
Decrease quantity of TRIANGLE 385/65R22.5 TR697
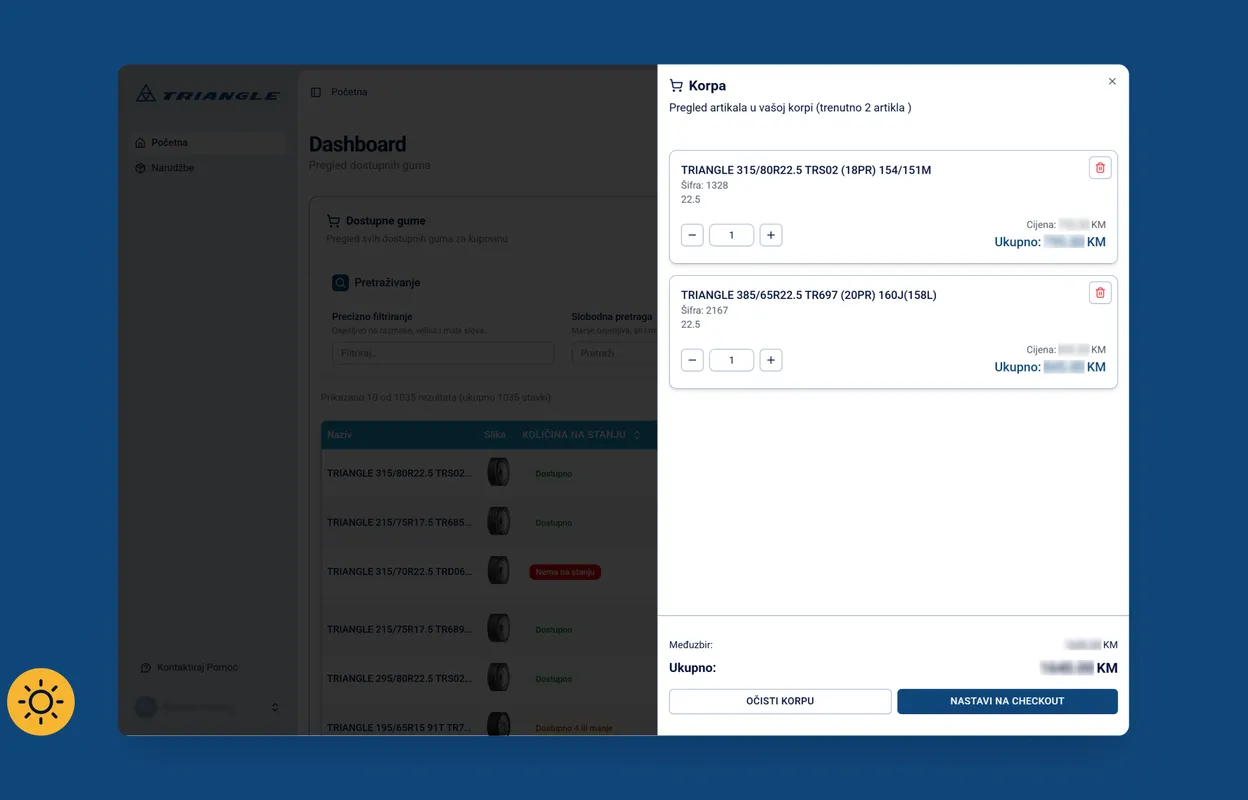pyautogui.click(x=692, y=360)
